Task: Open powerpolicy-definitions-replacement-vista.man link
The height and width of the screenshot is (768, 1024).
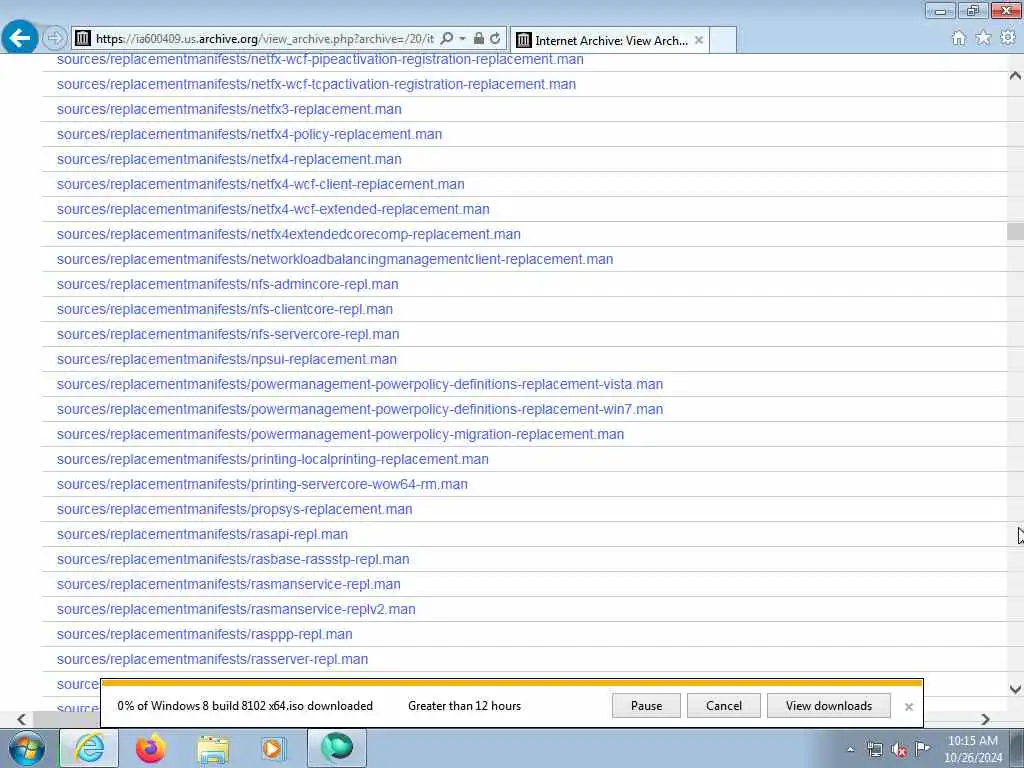Action: click(360, 384)
